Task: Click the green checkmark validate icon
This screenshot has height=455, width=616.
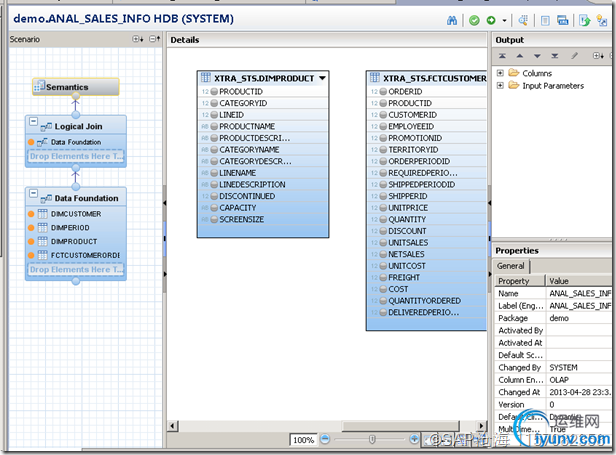Action: pos(473,19)
